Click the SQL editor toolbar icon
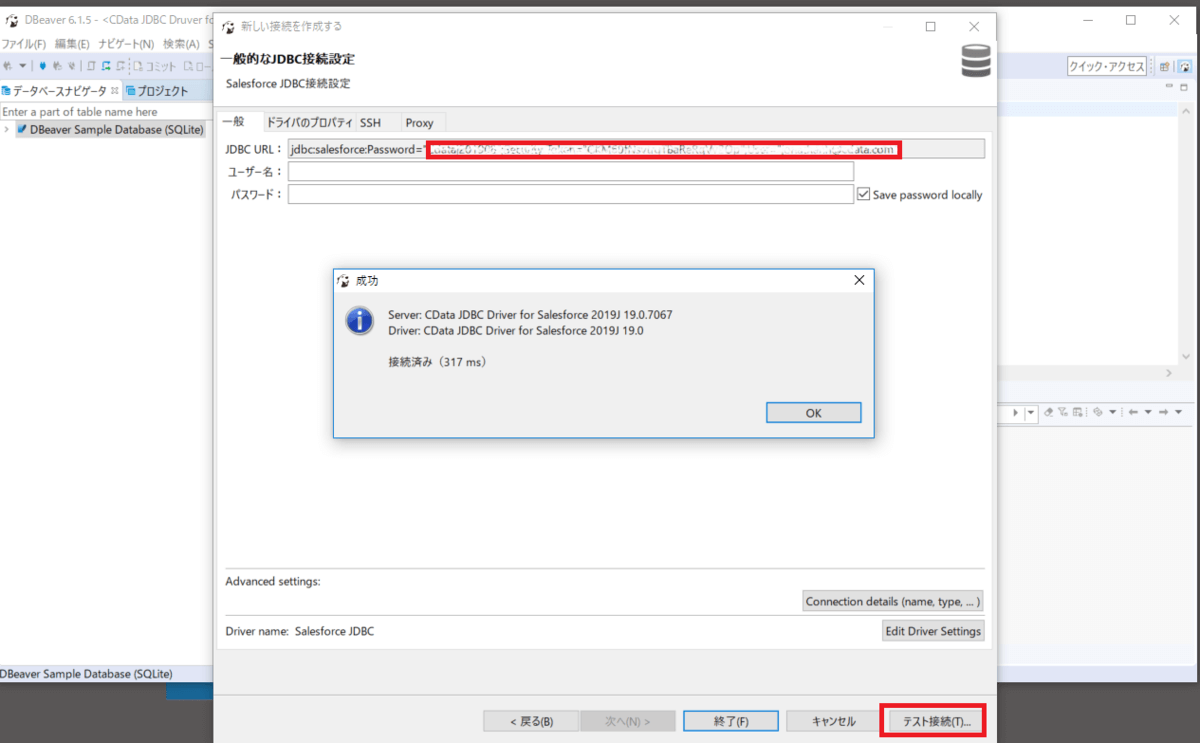The width and height of the screenshot is (1200, 743). (91, 66)
